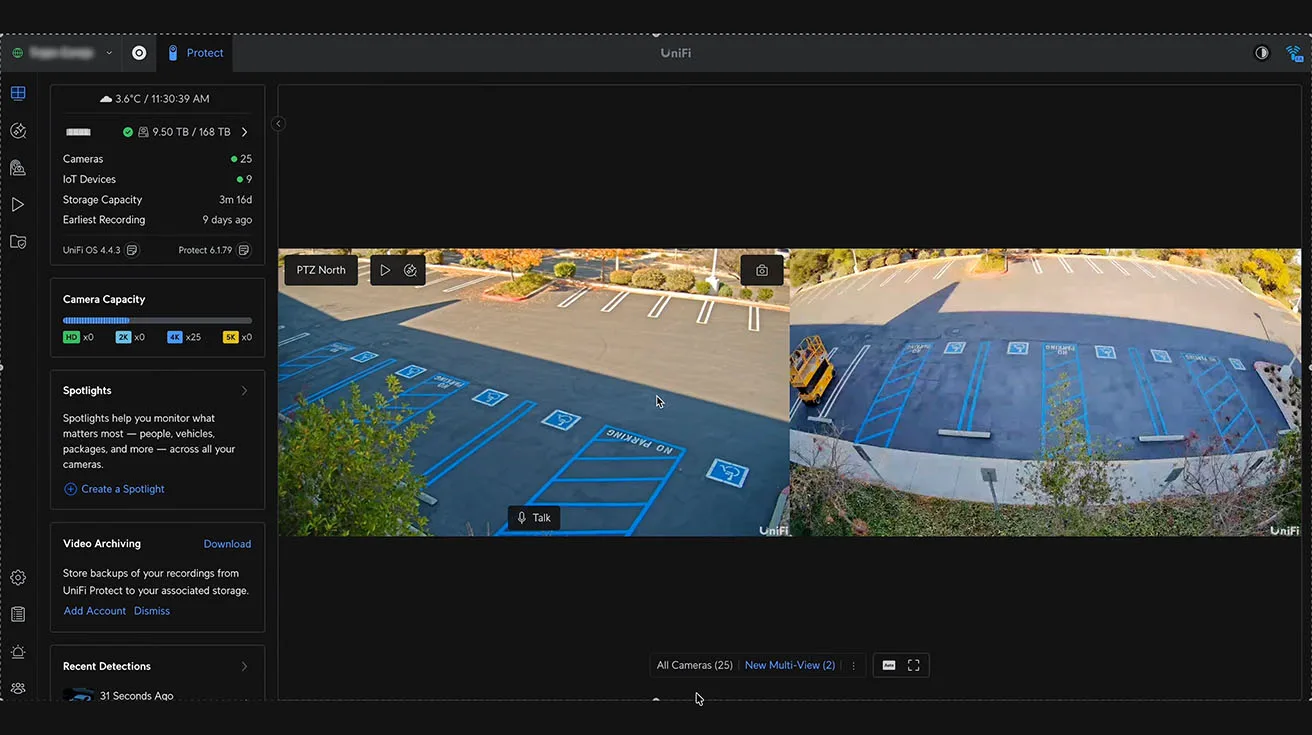Toggle the dark/light theme icon in top bar
Image resolution: width=1312 pixels, height=735 pixels.
point(1262,53)
